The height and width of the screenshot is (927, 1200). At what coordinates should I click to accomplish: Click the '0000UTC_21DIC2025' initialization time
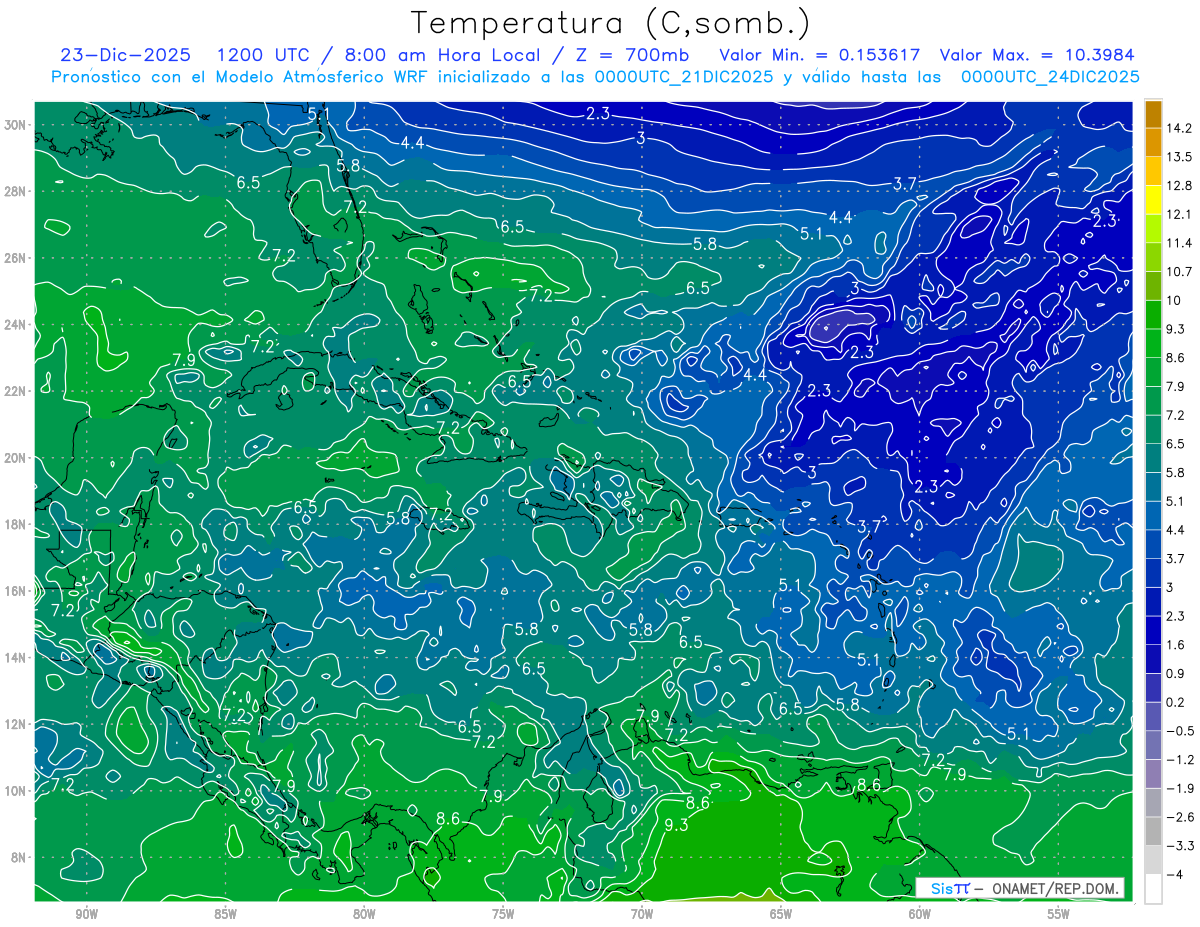click(x=683, y=76)
